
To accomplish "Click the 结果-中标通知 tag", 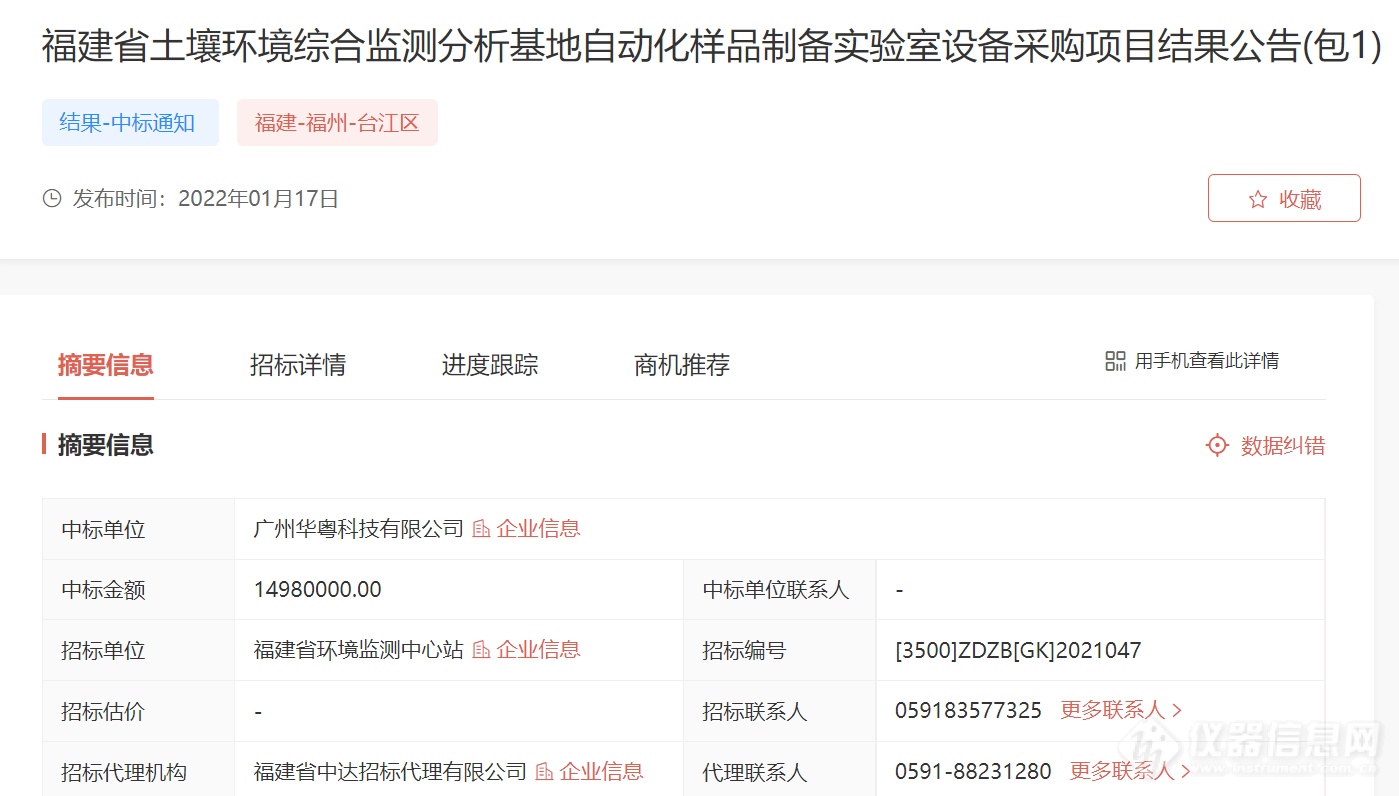I will tap(130, 123).
